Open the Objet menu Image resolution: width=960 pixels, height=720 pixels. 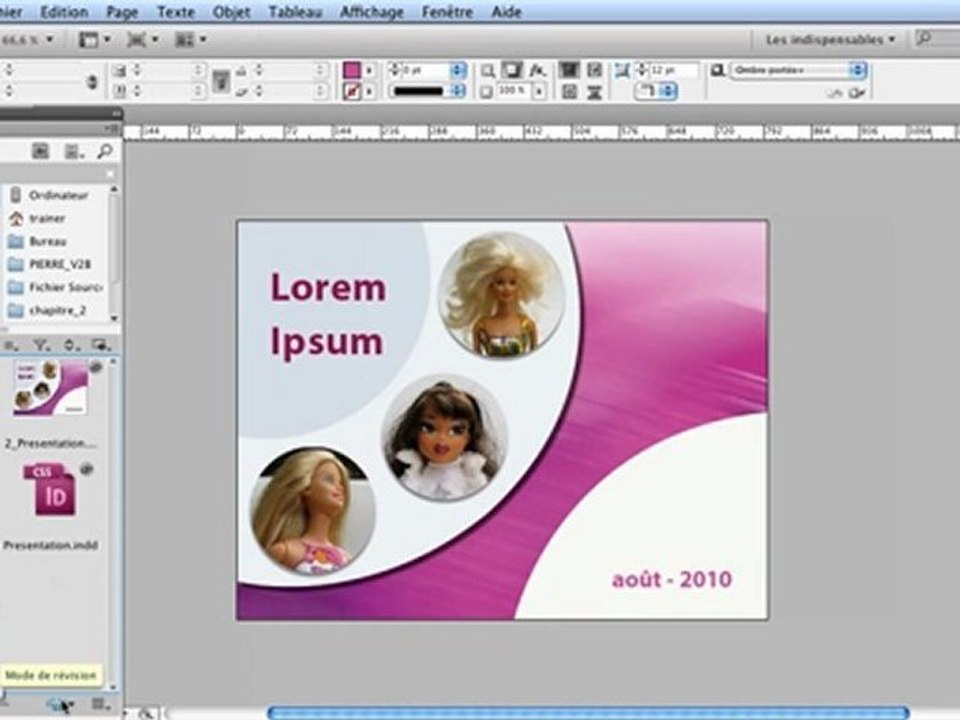[x=231, y=12]
